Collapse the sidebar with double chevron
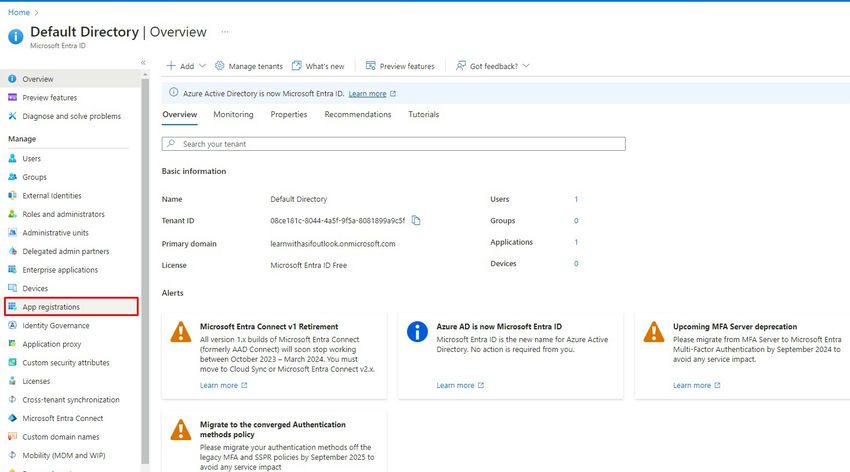This screenshot has height=472, width=850. pyautogui.click(x=143, y=62)
